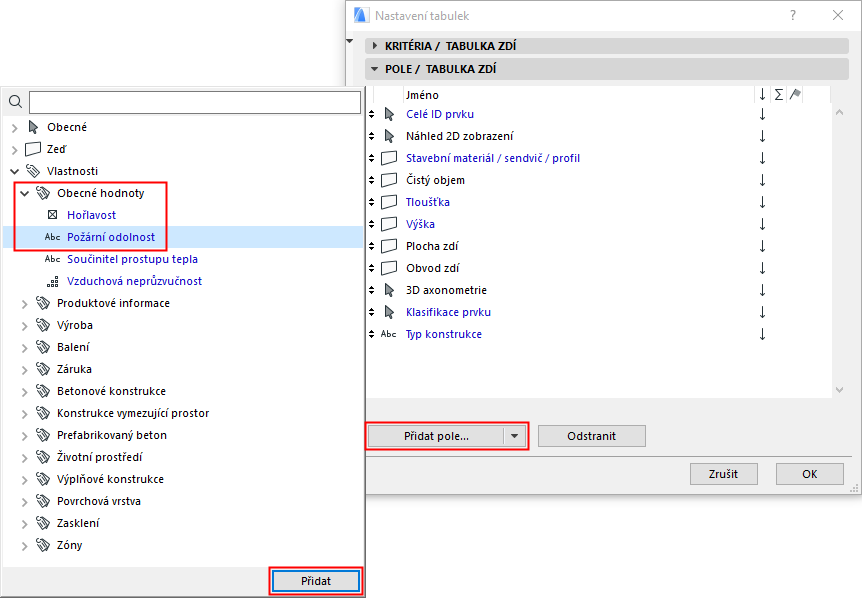Click the Vlastnosti tag icon
Viewport: 862px width, 598px height.
[33, 171]
